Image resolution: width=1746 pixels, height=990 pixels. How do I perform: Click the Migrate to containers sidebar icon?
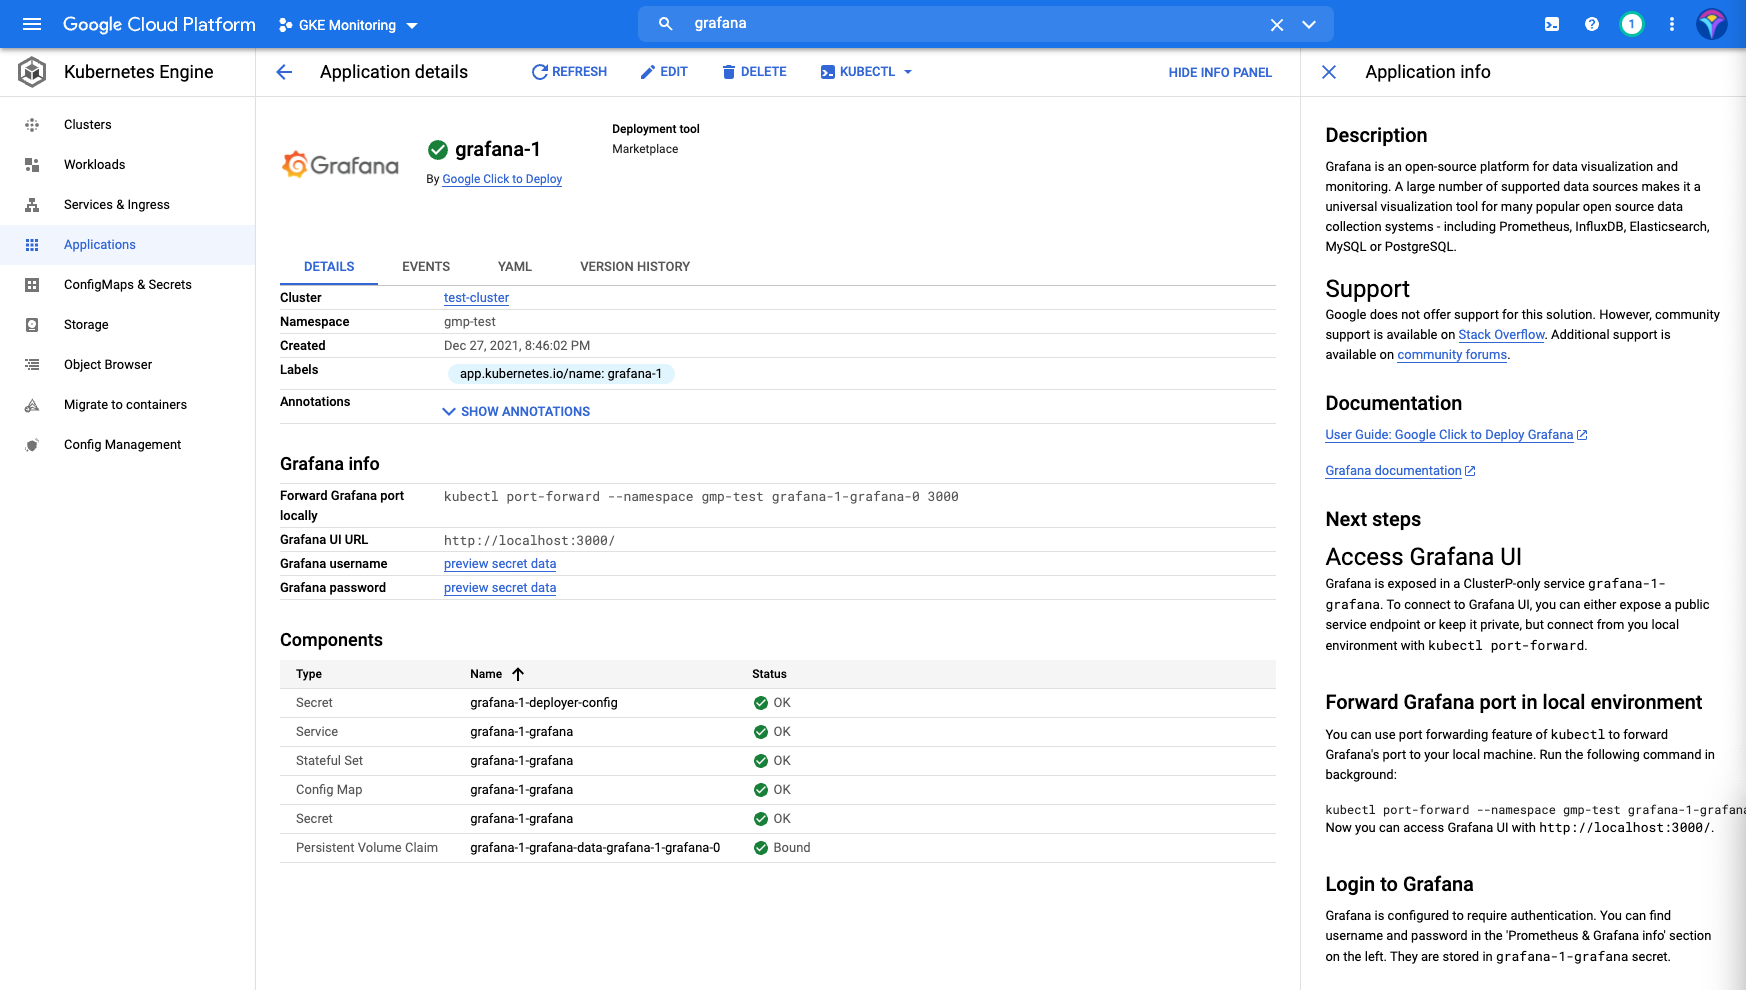[32, 405]
